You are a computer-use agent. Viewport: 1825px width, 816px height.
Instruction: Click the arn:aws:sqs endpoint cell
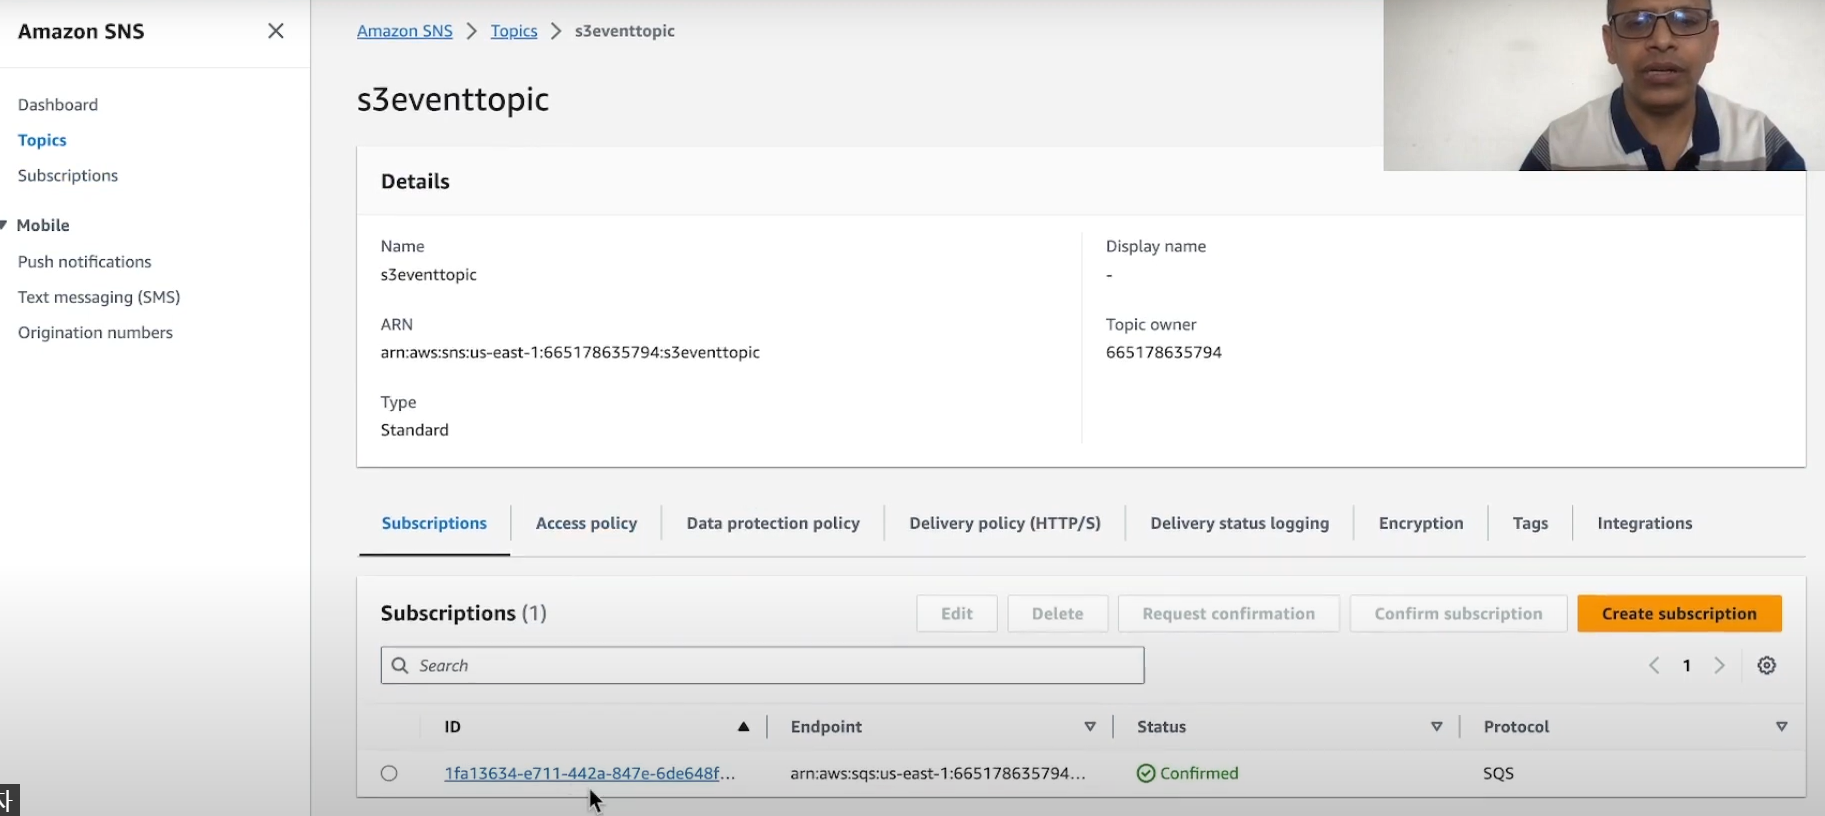pos(938,773)
